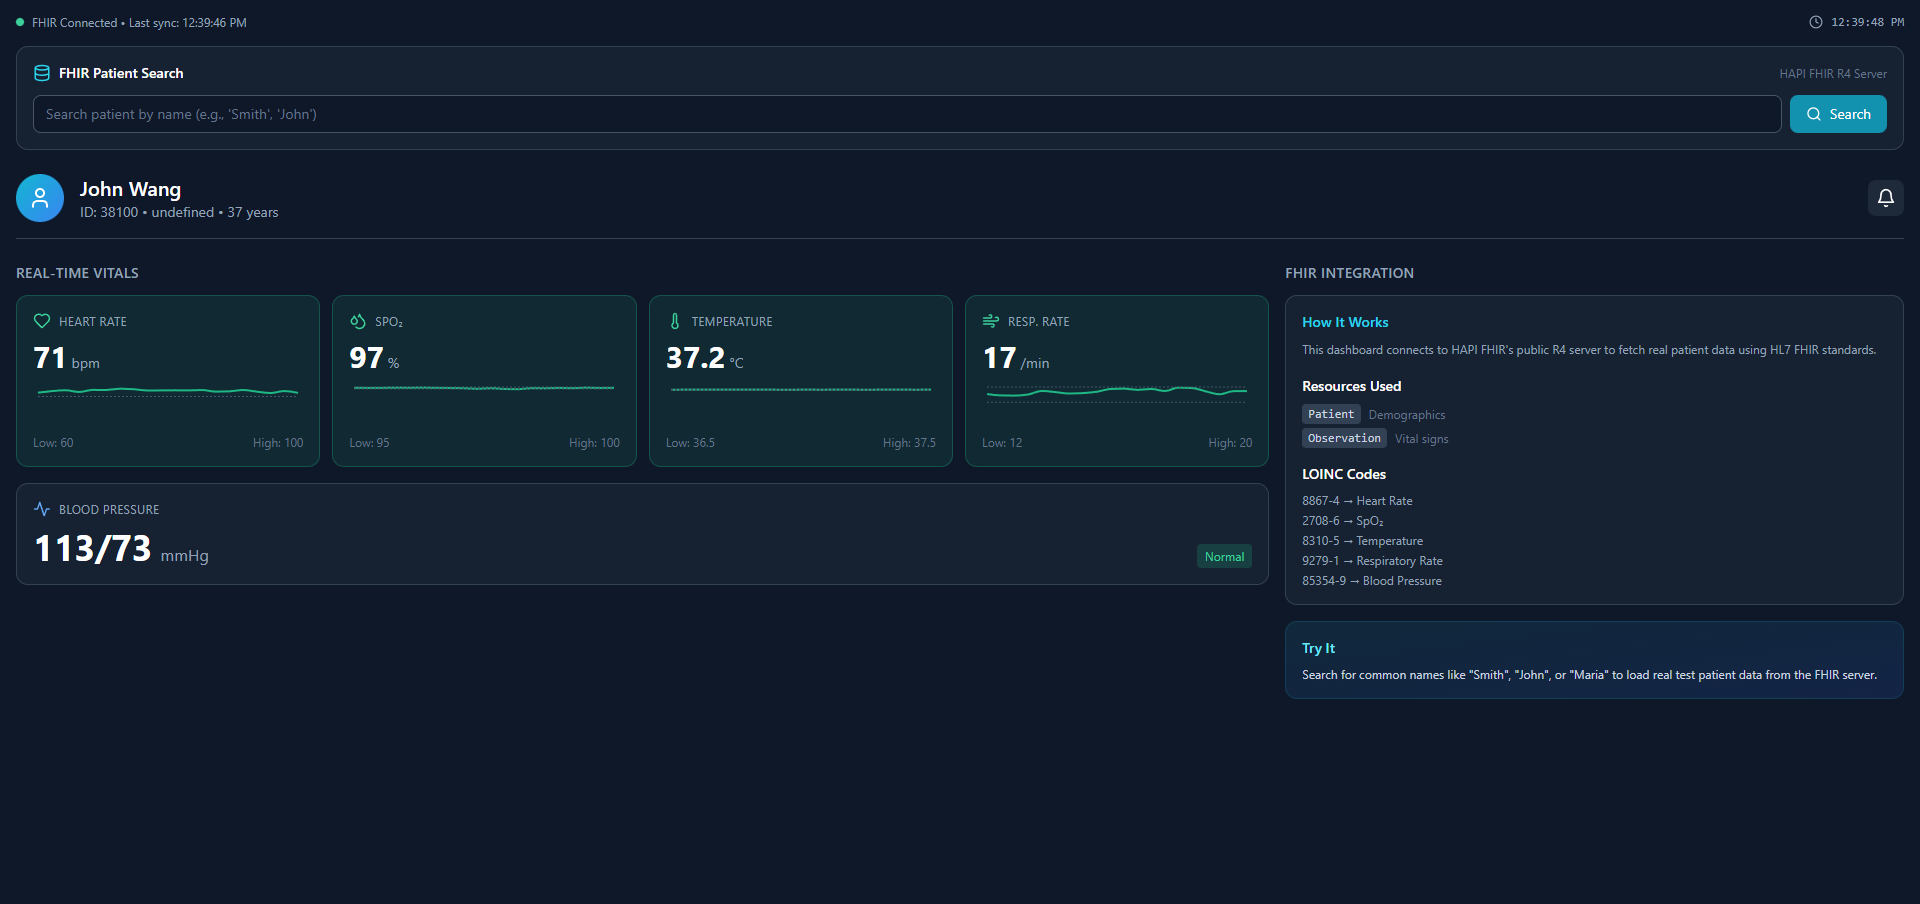Click the Try It heading

click(1318, 648)
